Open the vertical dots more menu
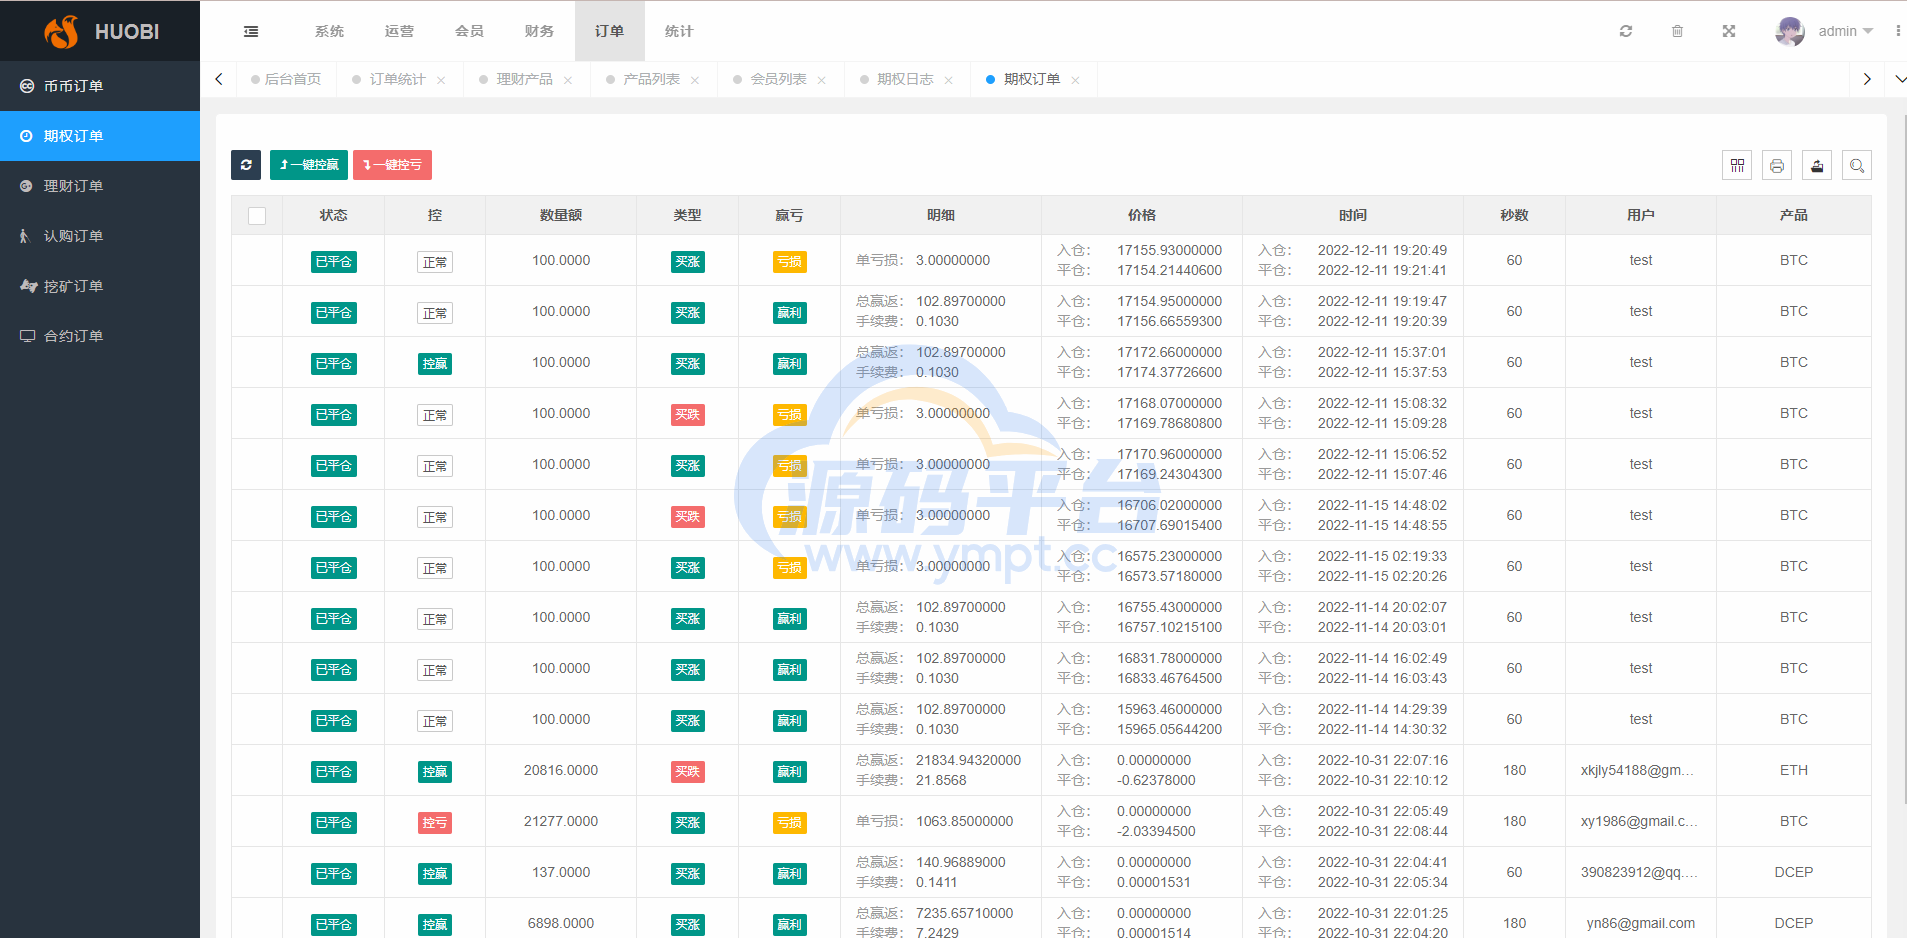This screenshot has width=1907, height=938. (x=1898, y=31)
